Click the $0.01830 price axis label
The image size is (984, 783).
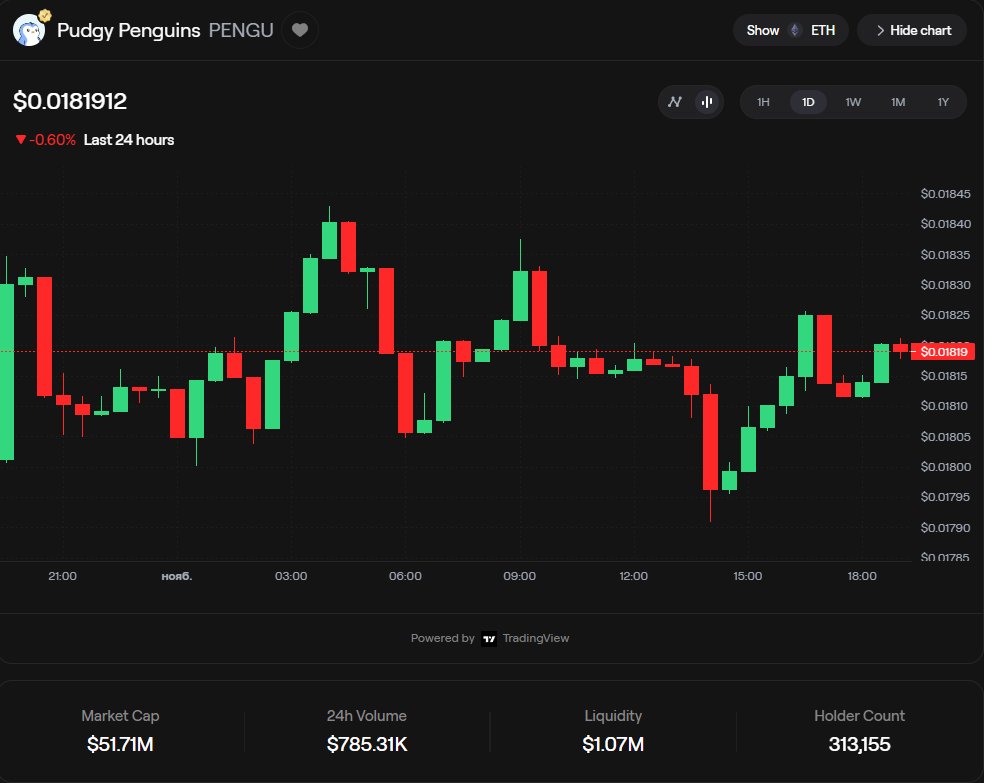click(x=946, y=285)
